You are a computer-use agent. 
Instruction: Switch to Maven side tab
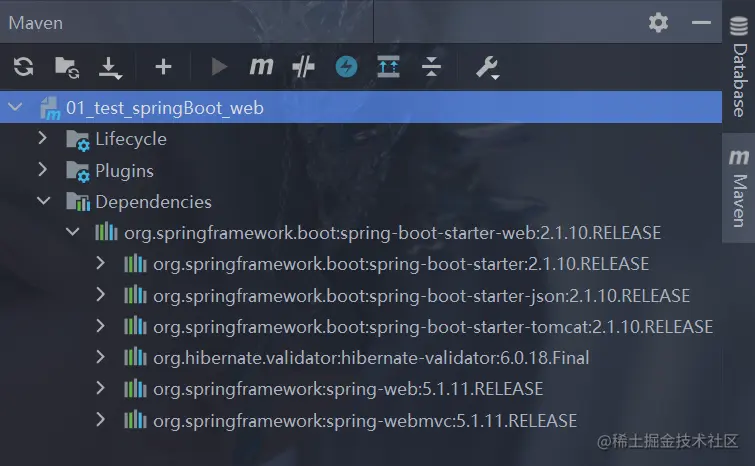739,188
